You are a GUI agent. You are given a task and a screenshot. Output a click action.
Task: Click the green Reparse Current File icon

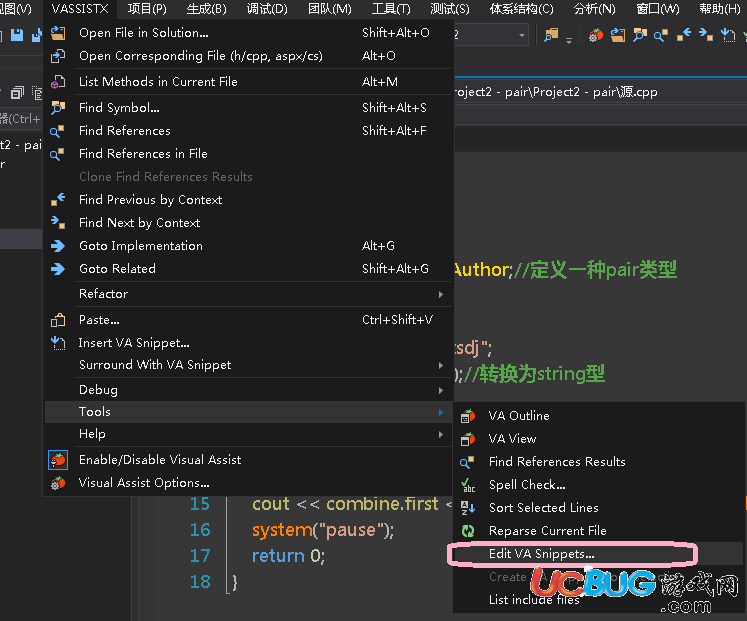pyautogui.click(x=468, y=531)
